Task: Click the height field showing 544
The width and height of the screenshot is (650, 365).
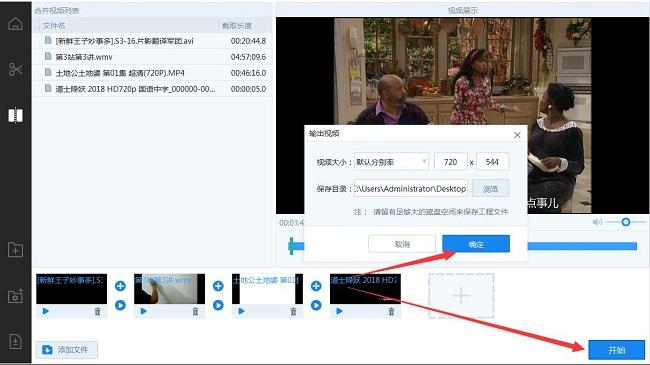Action: (492, 162)
